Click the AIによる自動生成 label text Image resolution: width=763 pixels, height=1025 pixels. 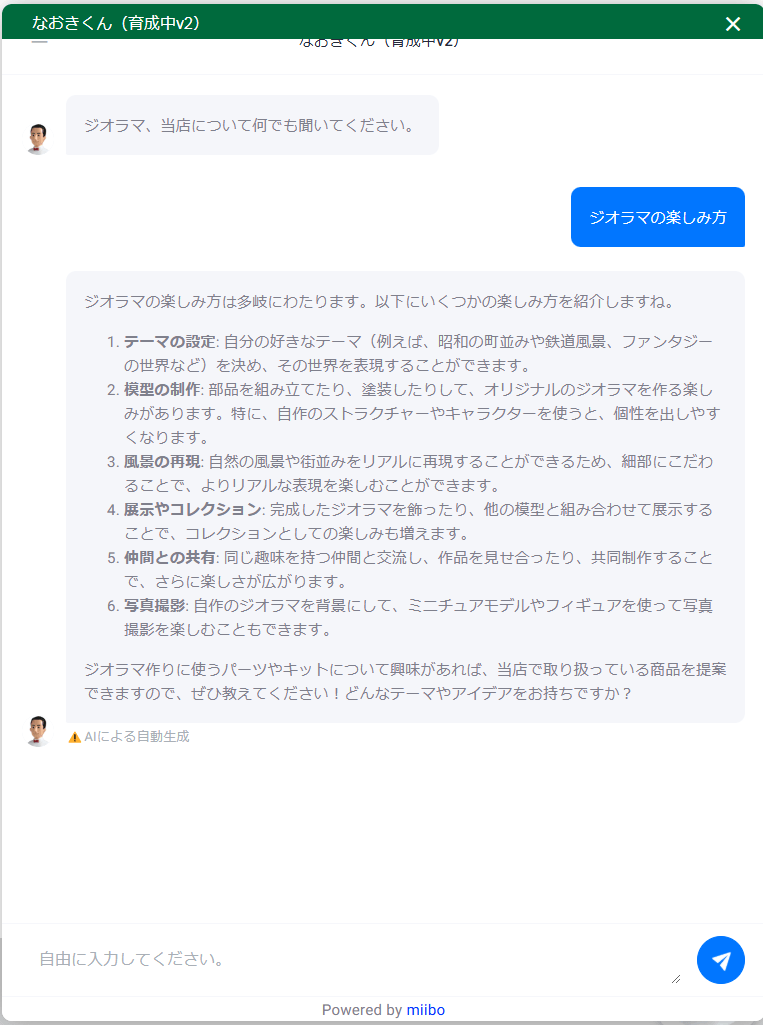pyautogui.click(x=136, y=737)
